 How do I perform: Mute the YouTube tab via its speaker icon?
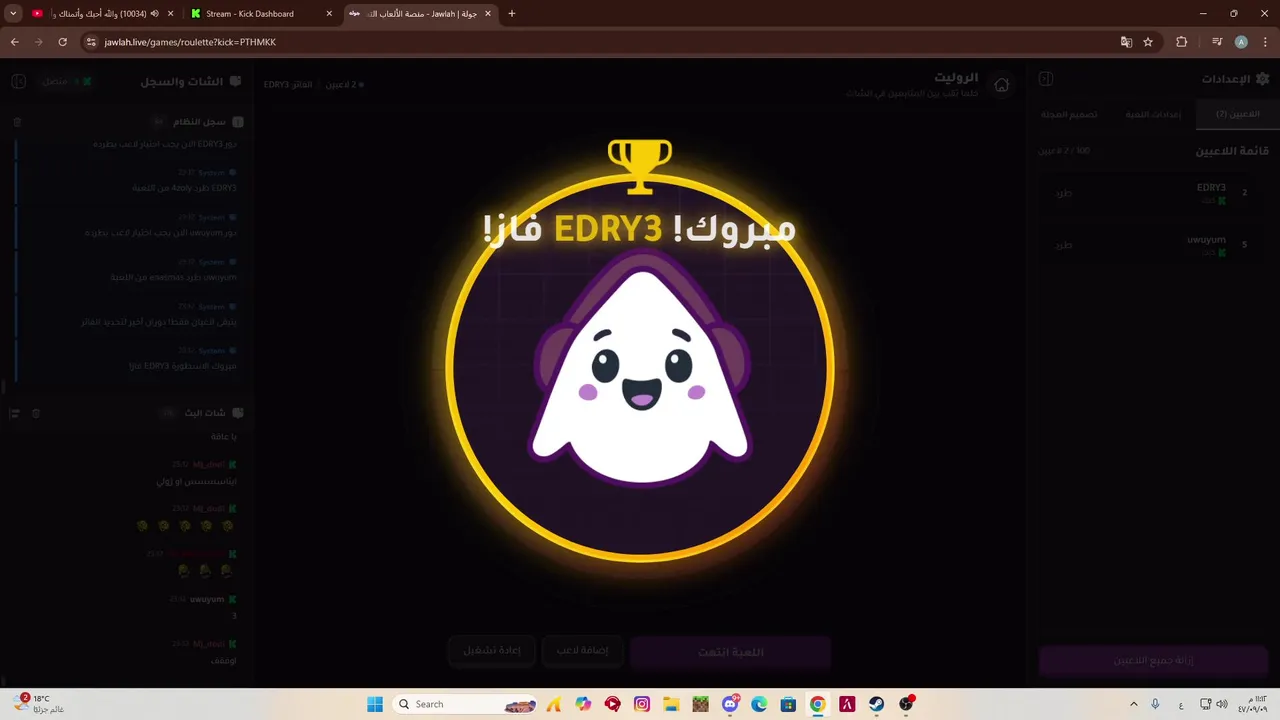click(155, 14)
